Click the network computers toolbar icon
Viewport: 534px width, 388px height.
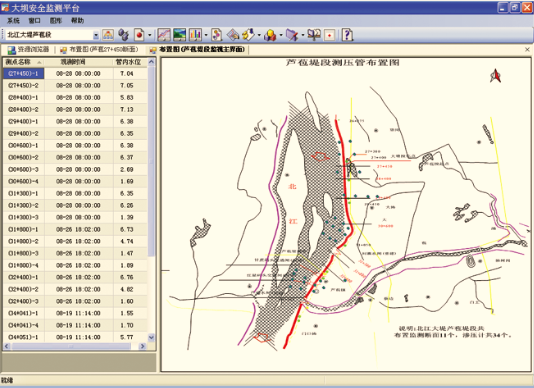click(123, 35)
